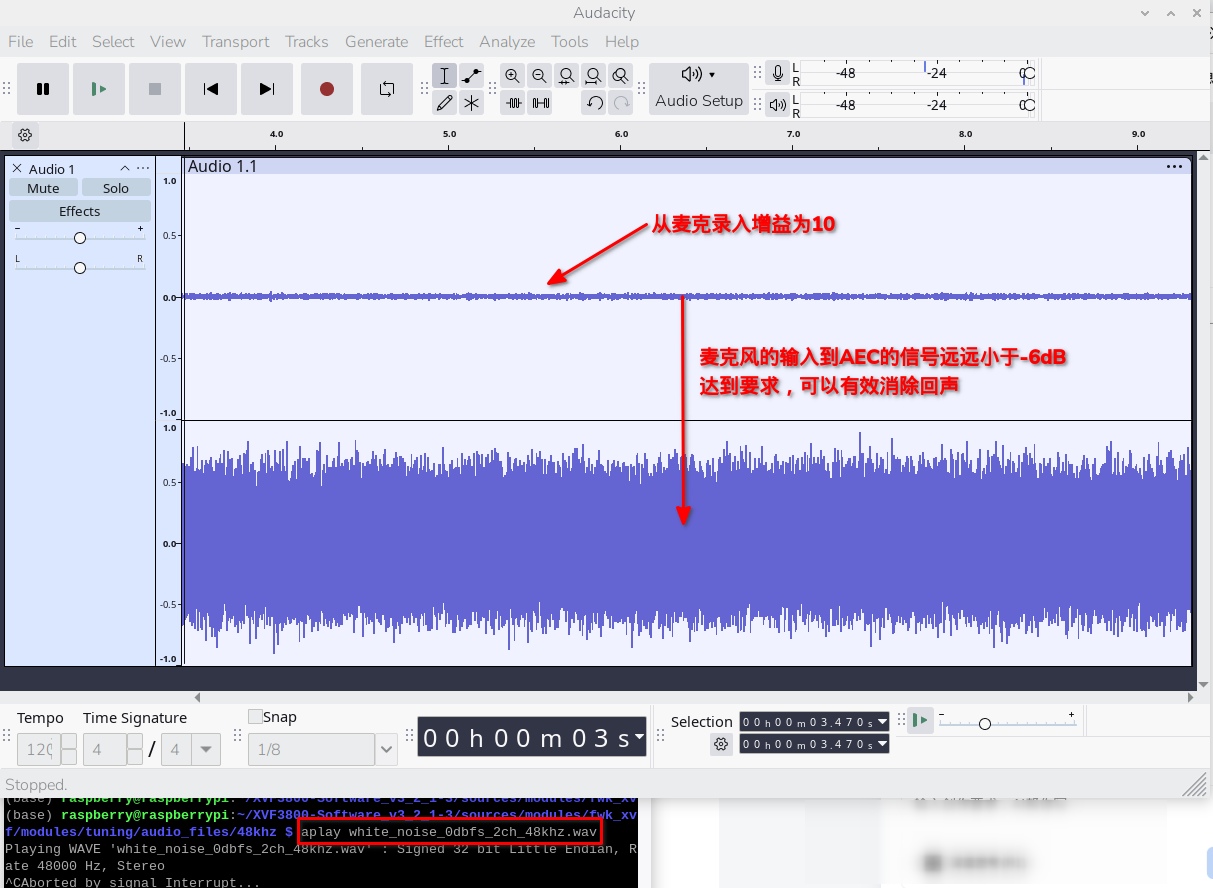Click the playback meter speaker icon

point(778,104)
